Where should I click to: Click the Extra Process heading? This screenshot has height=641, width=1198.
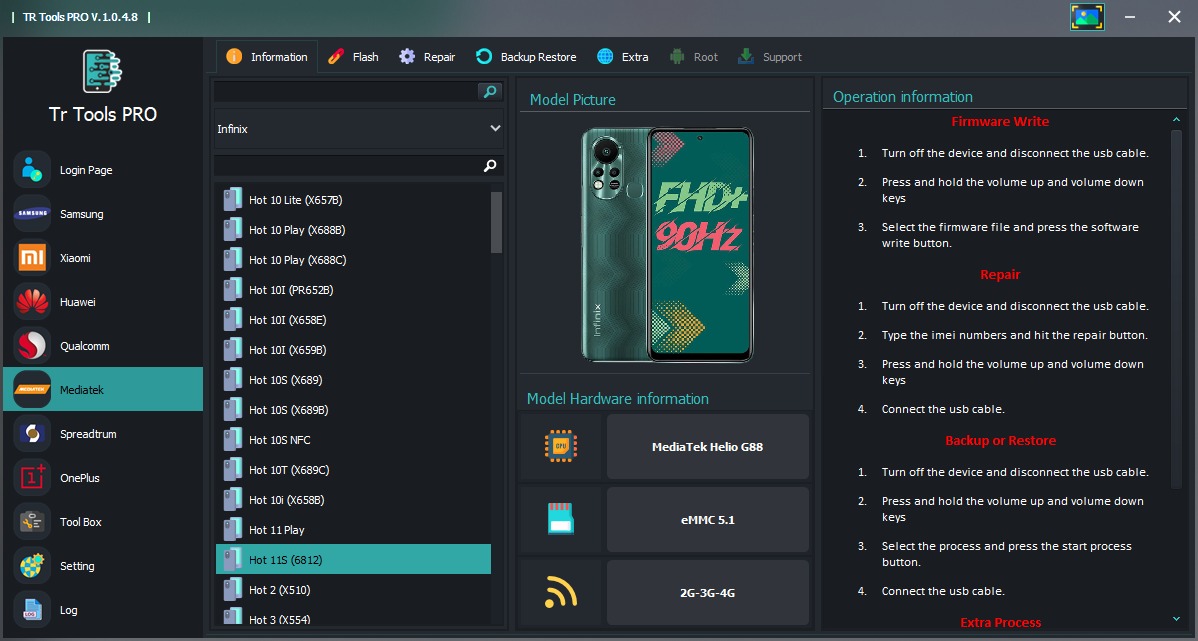tap(1000, 623)
